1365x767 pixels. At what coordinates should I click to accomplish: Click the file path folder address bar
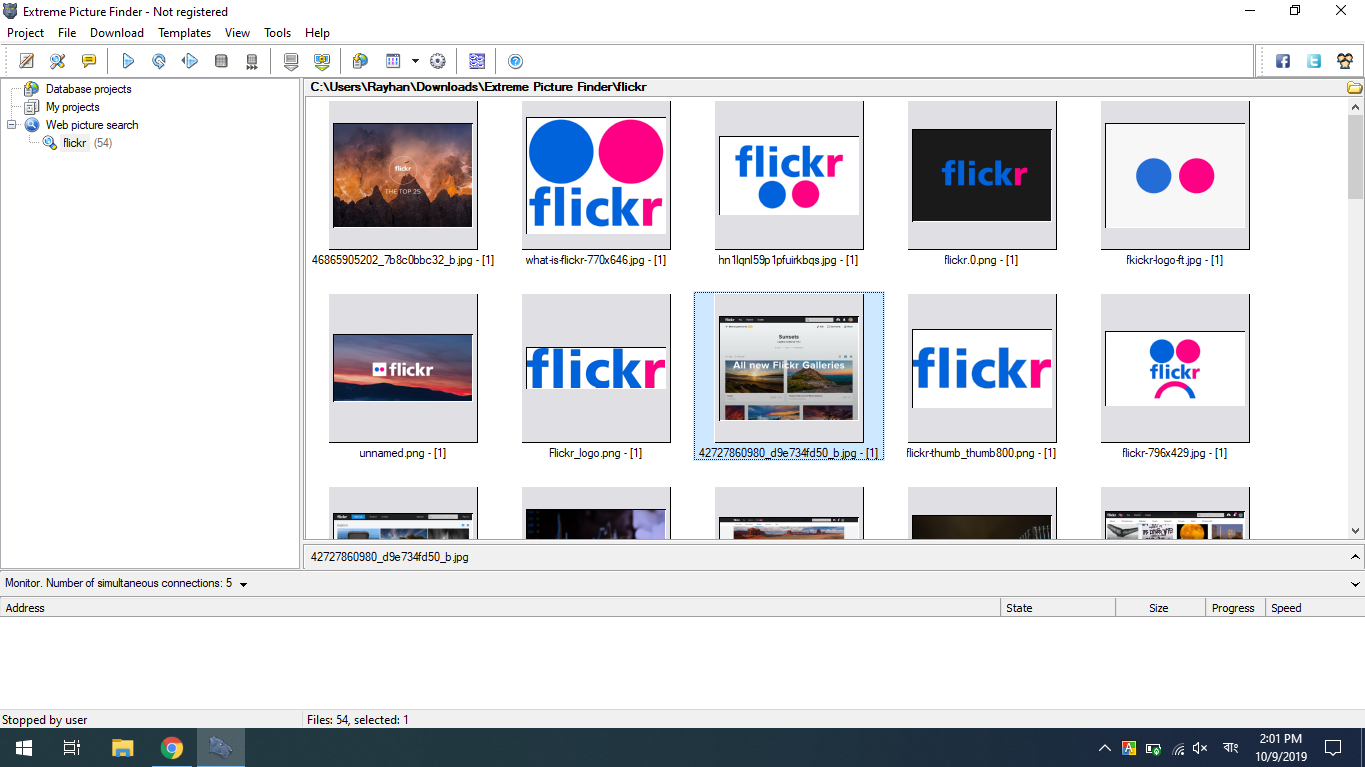(x=824, y=87)
